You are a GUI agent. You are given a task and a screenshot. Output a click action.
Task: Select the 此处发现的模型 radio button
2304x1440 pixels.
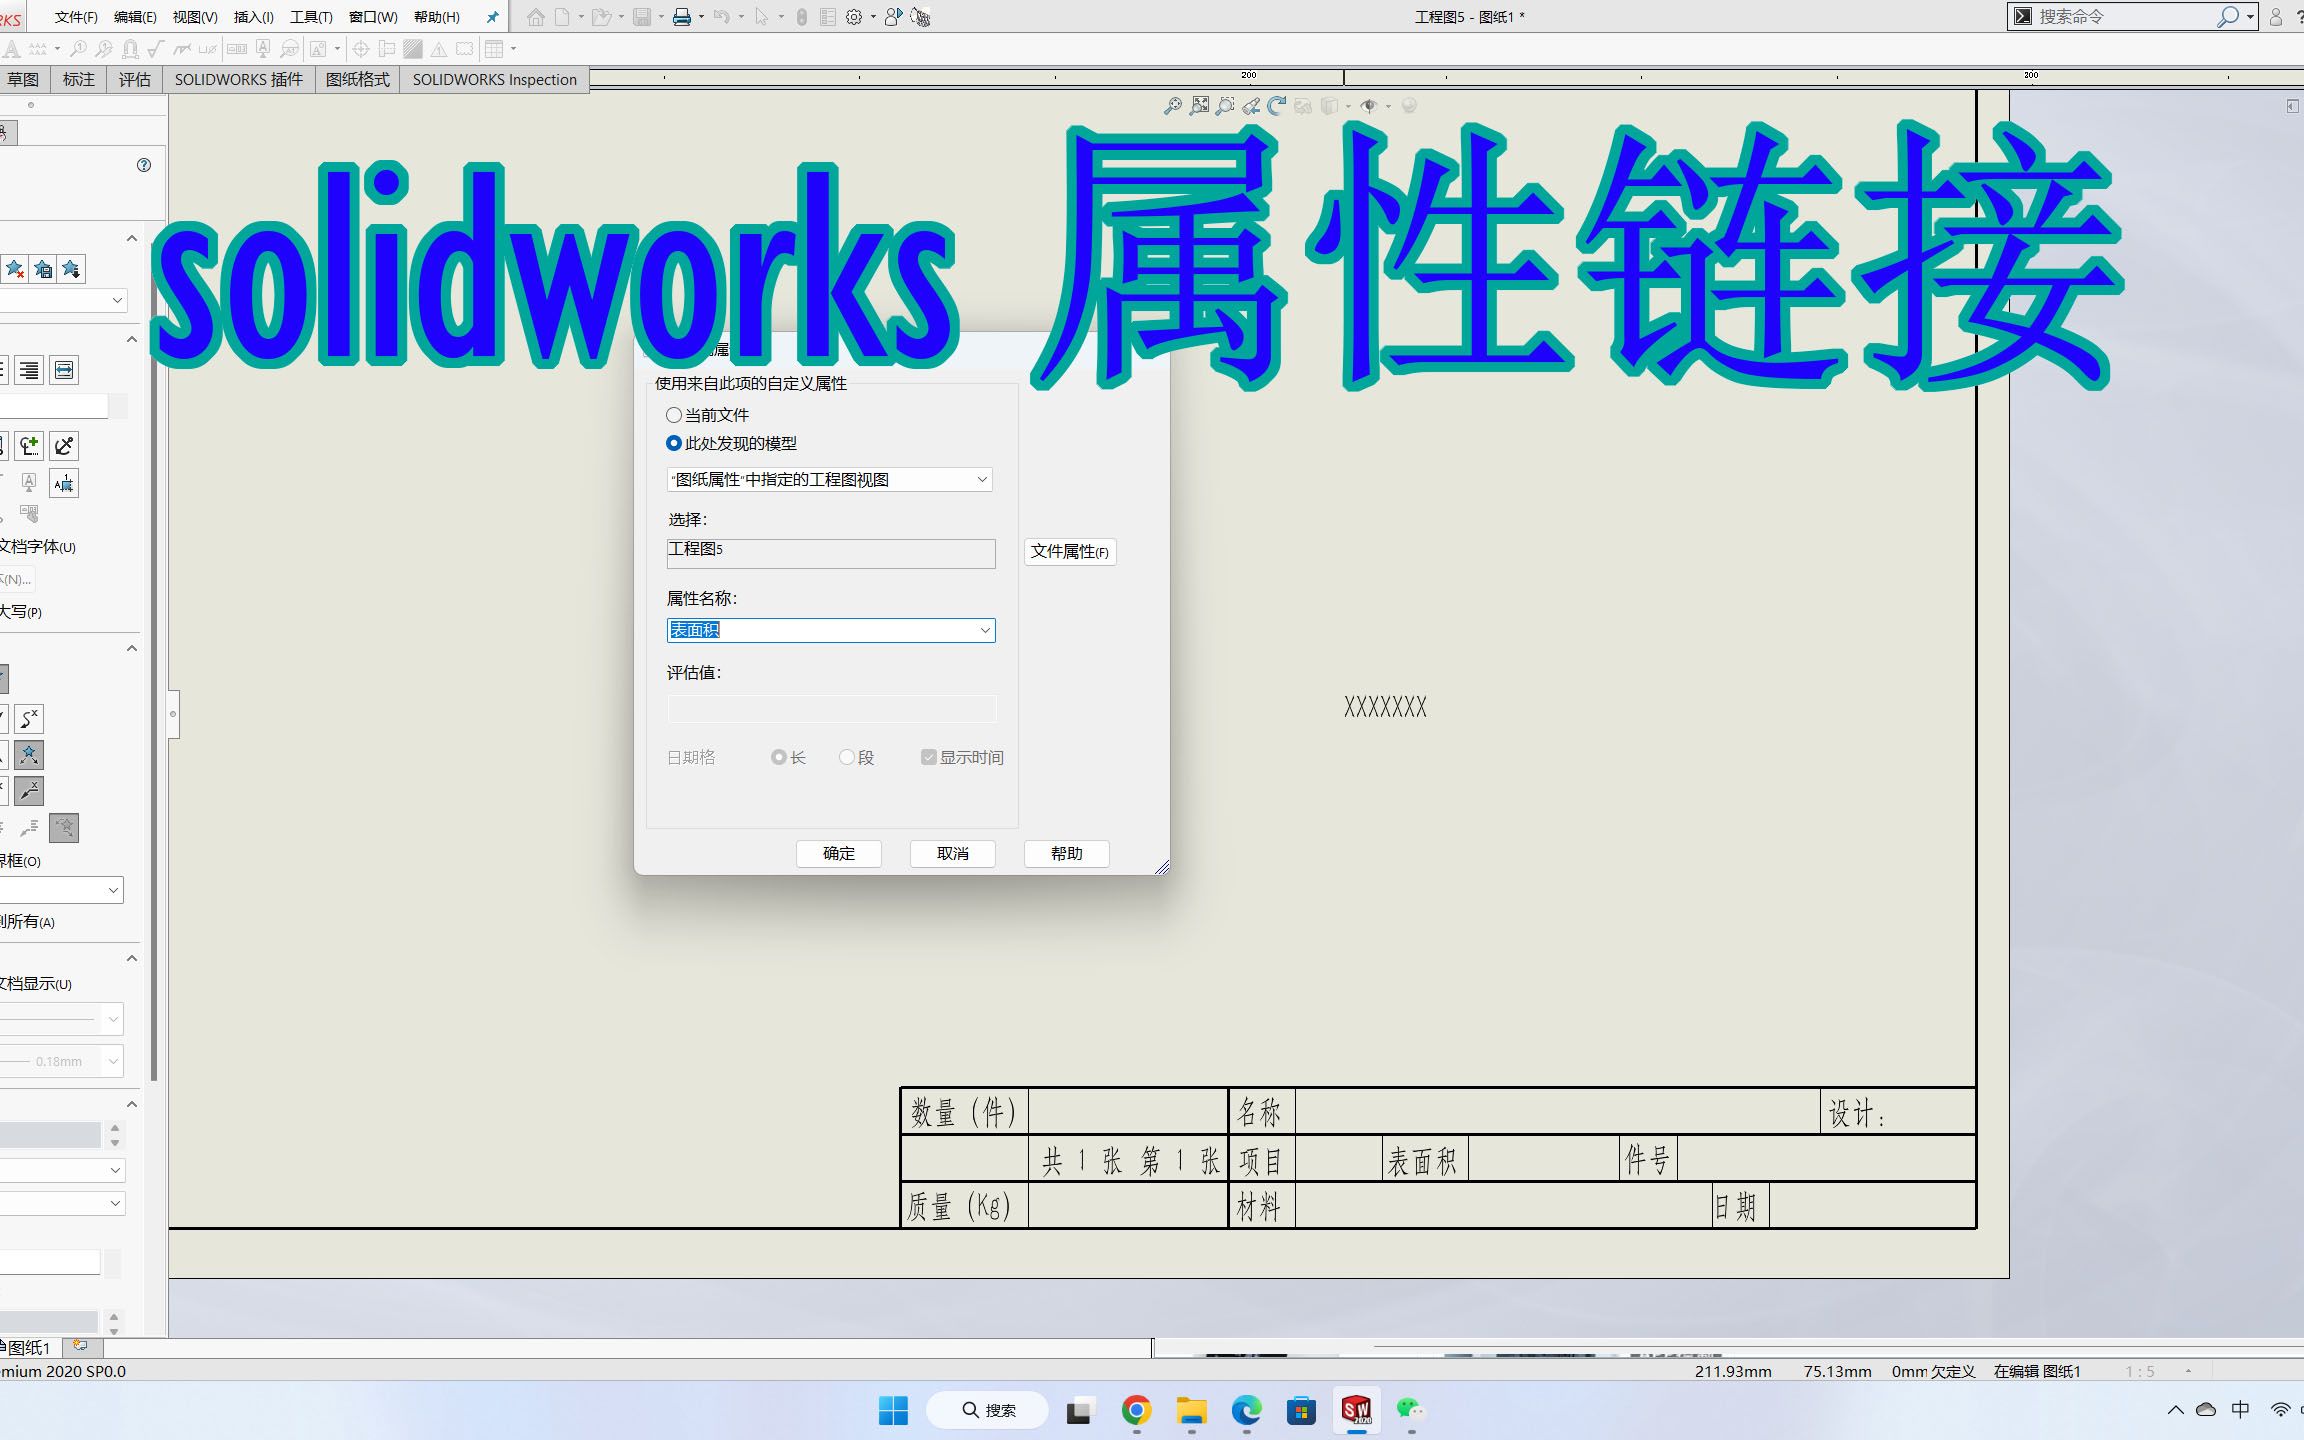(674, 443)
